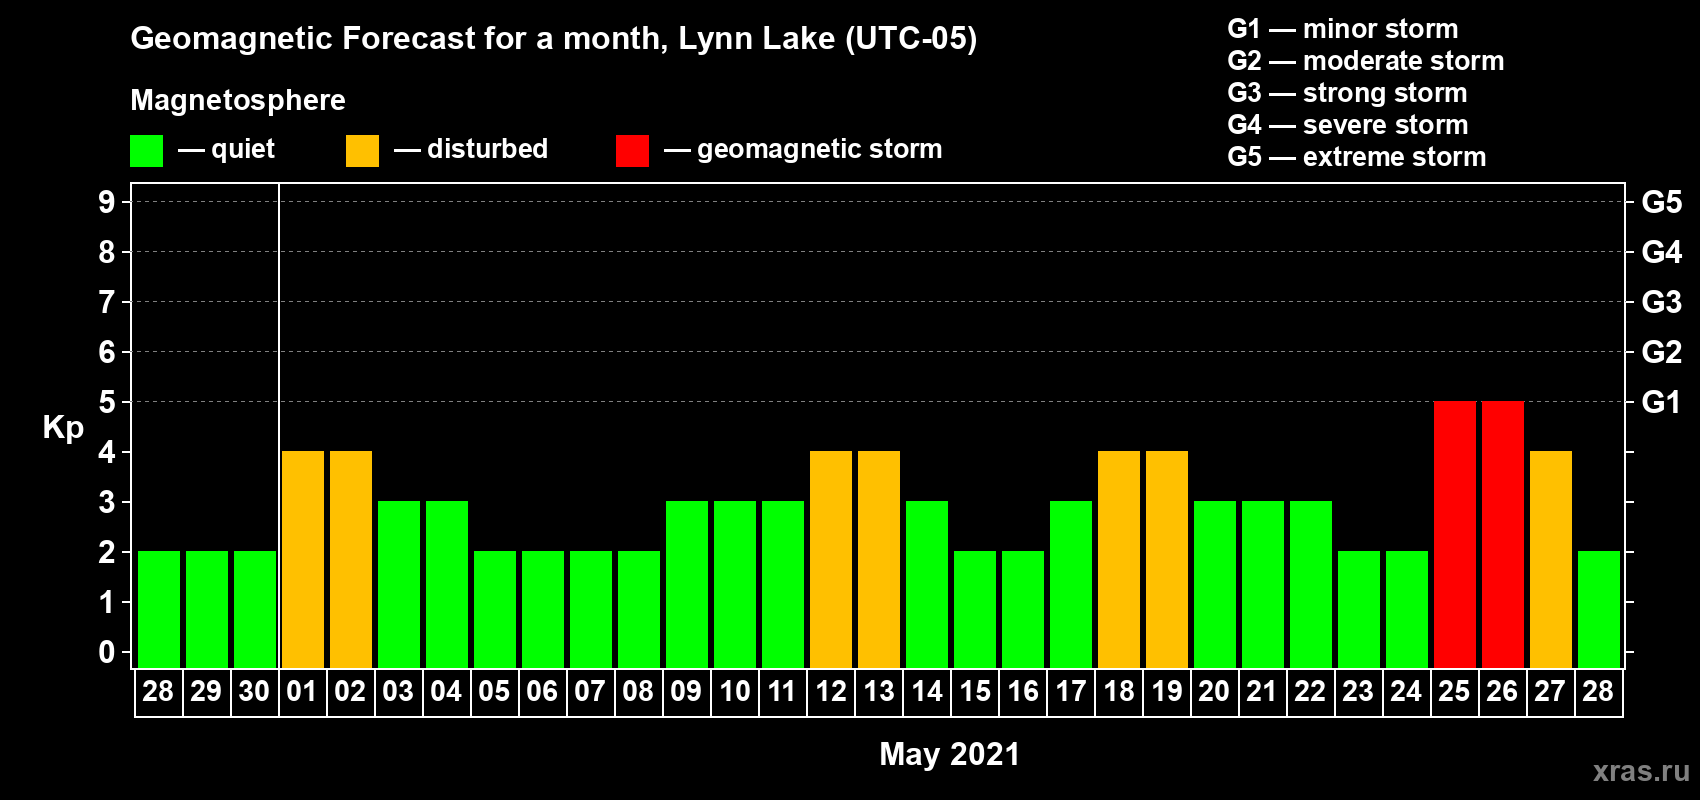
Task: Click the orange disturbed legend swatch
Action: tap(362, 151)
